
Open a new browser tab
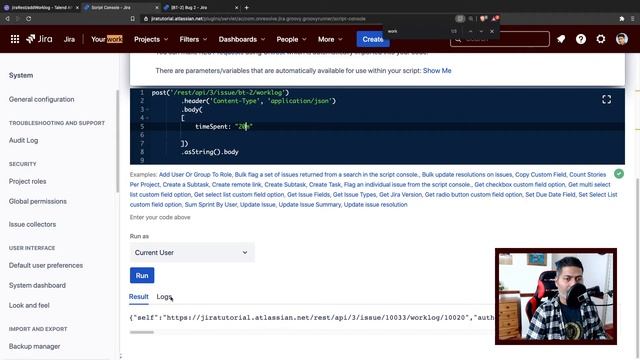pyautogui.click(x=247, y=7)
